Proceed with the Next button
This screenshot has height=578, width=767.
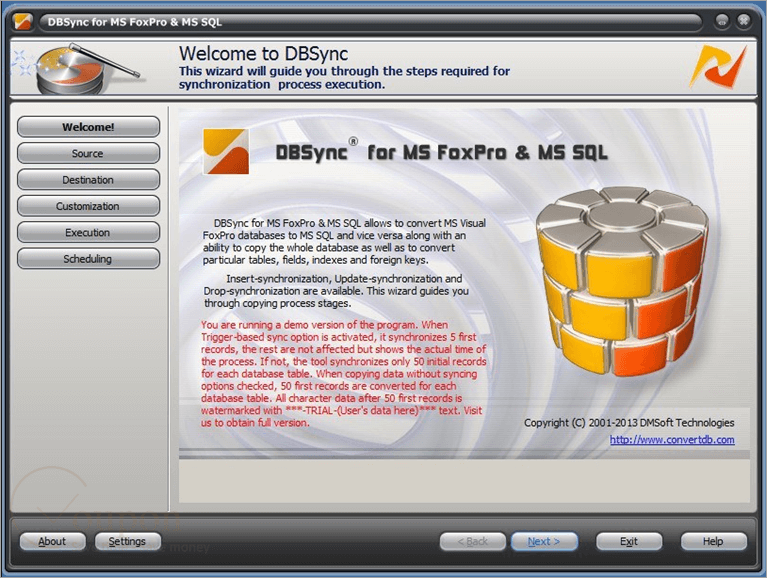[544, 541]
